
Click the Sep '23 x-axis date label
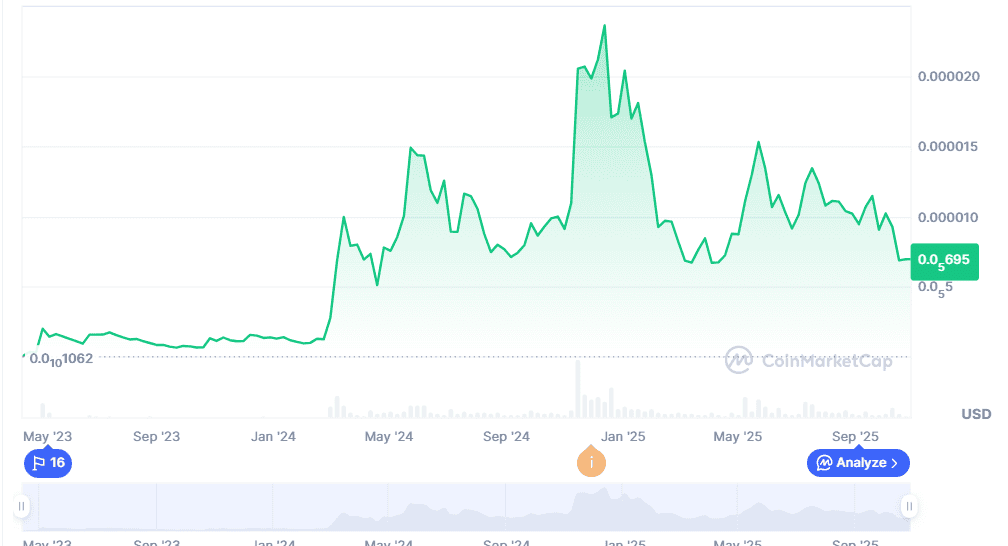[156, 437]
